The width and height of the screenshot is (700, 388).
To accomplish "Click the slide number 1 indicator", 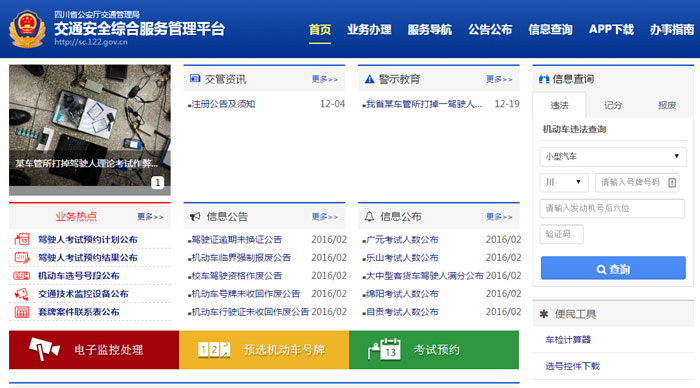I will coord(158,182).
